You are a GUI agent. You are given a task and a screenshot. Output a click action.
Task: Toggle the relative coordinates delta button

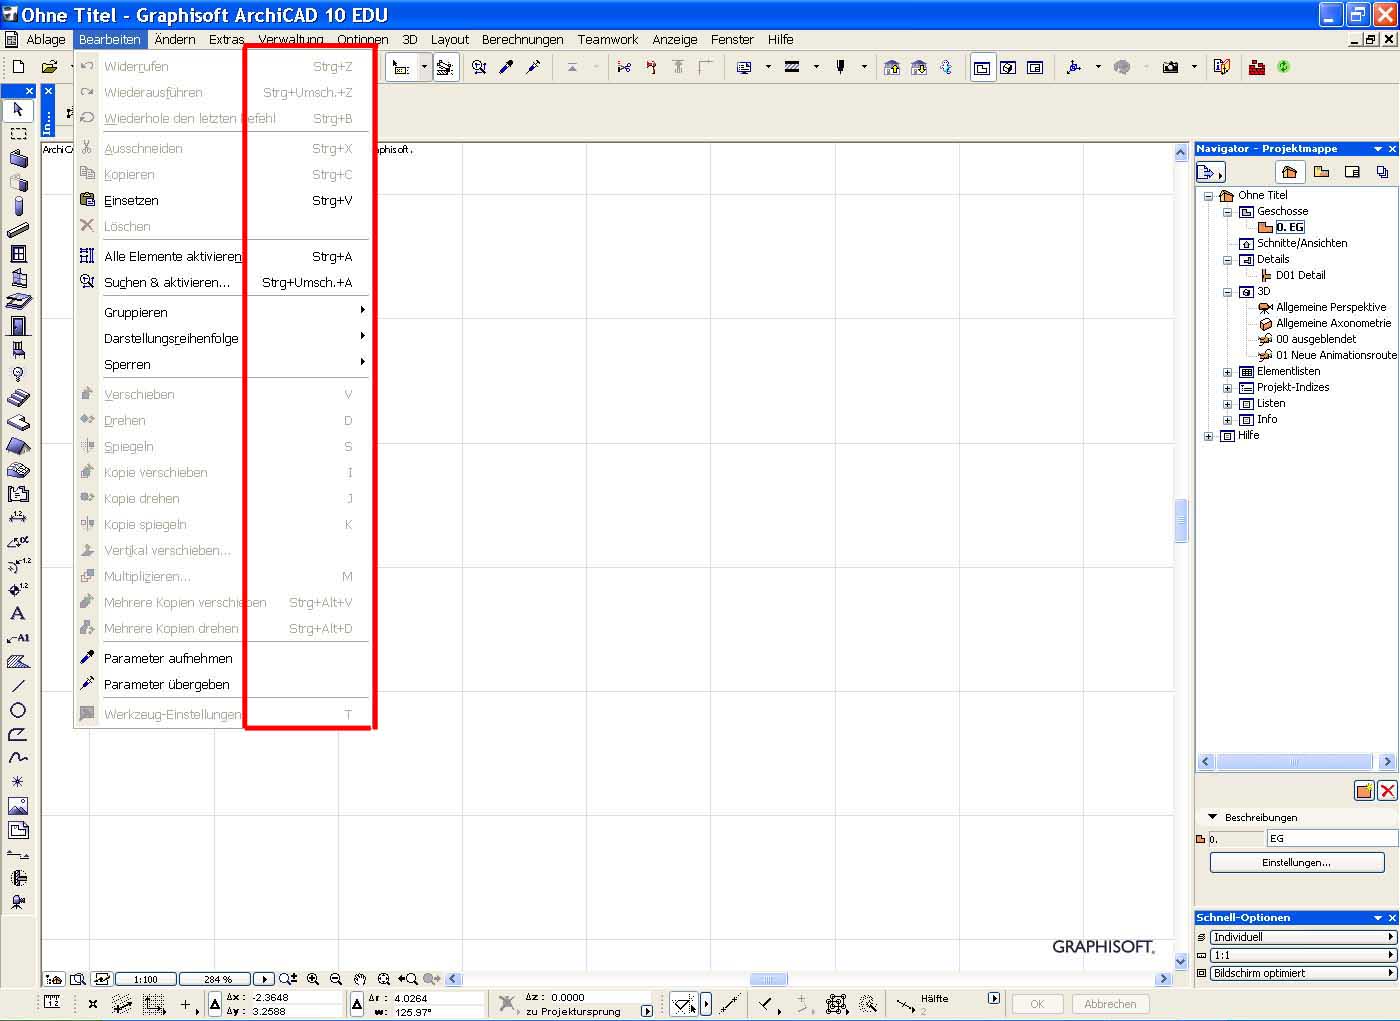click(x=215, y=1004)
